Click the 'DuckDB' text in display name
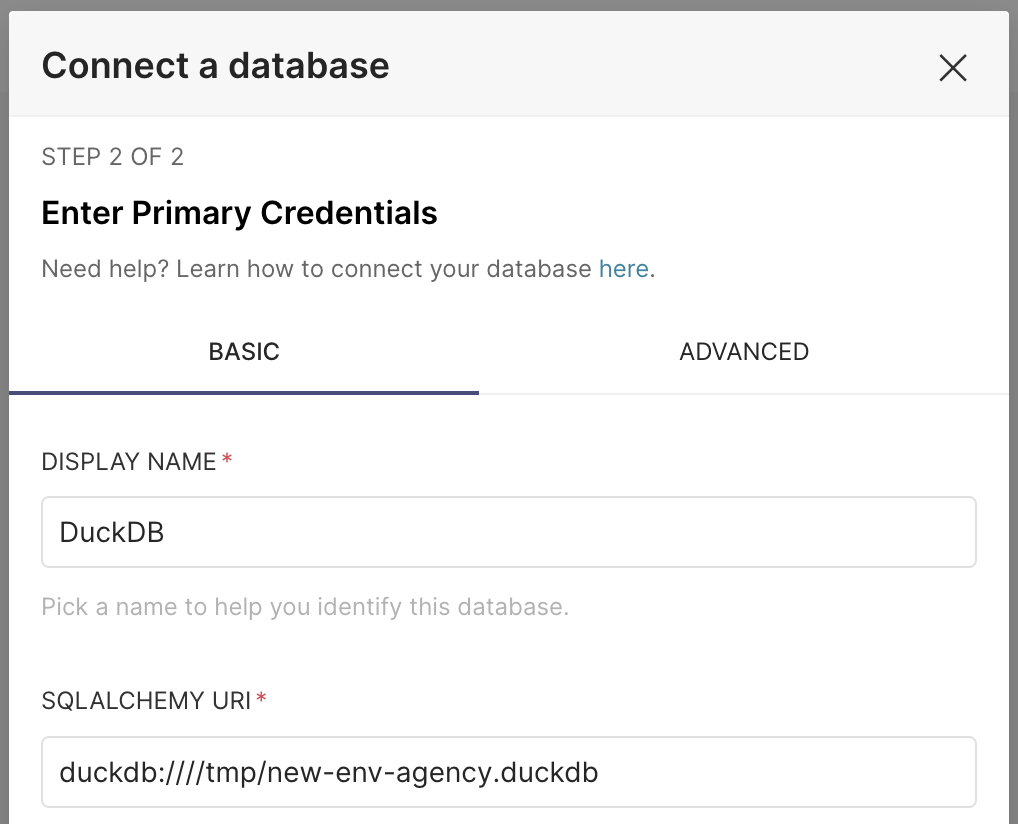The width and height of the screenshot is (1018, 824). click(111, 532)
